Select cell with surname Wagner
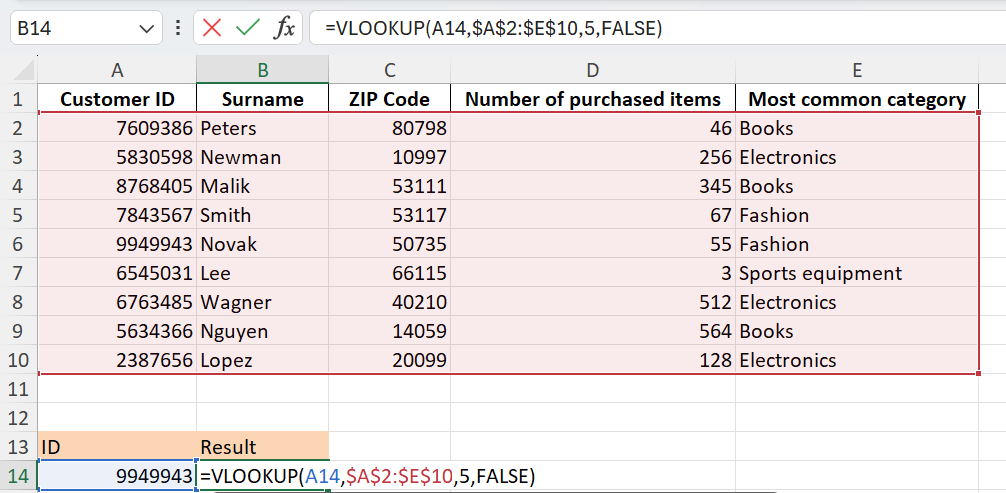This screenshot has height=493, width=1006. [262, 302]
